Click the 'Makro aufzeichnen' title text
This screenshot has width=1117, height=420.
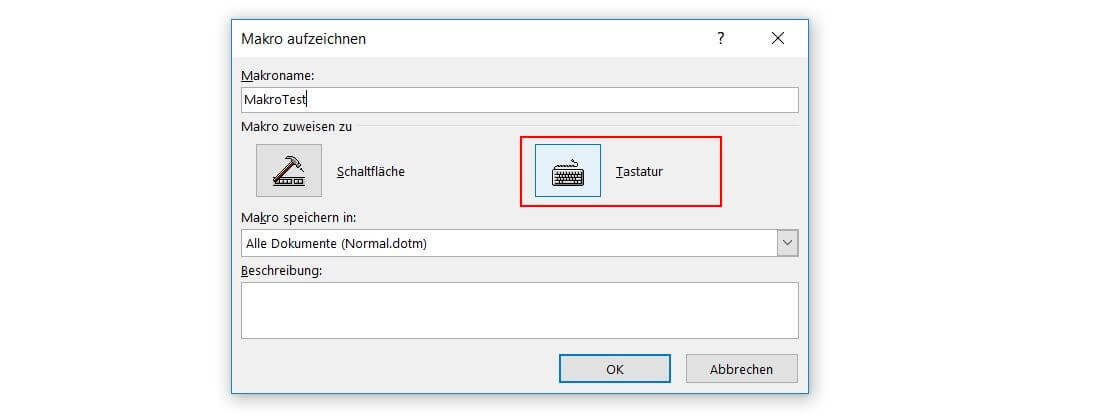point(303,39)
